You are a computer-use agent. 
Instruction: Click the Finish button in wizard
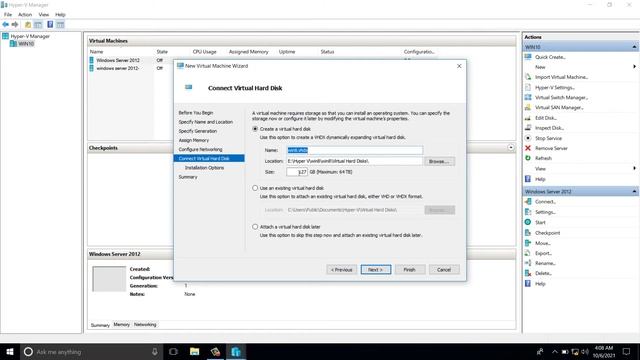(410, 269)
